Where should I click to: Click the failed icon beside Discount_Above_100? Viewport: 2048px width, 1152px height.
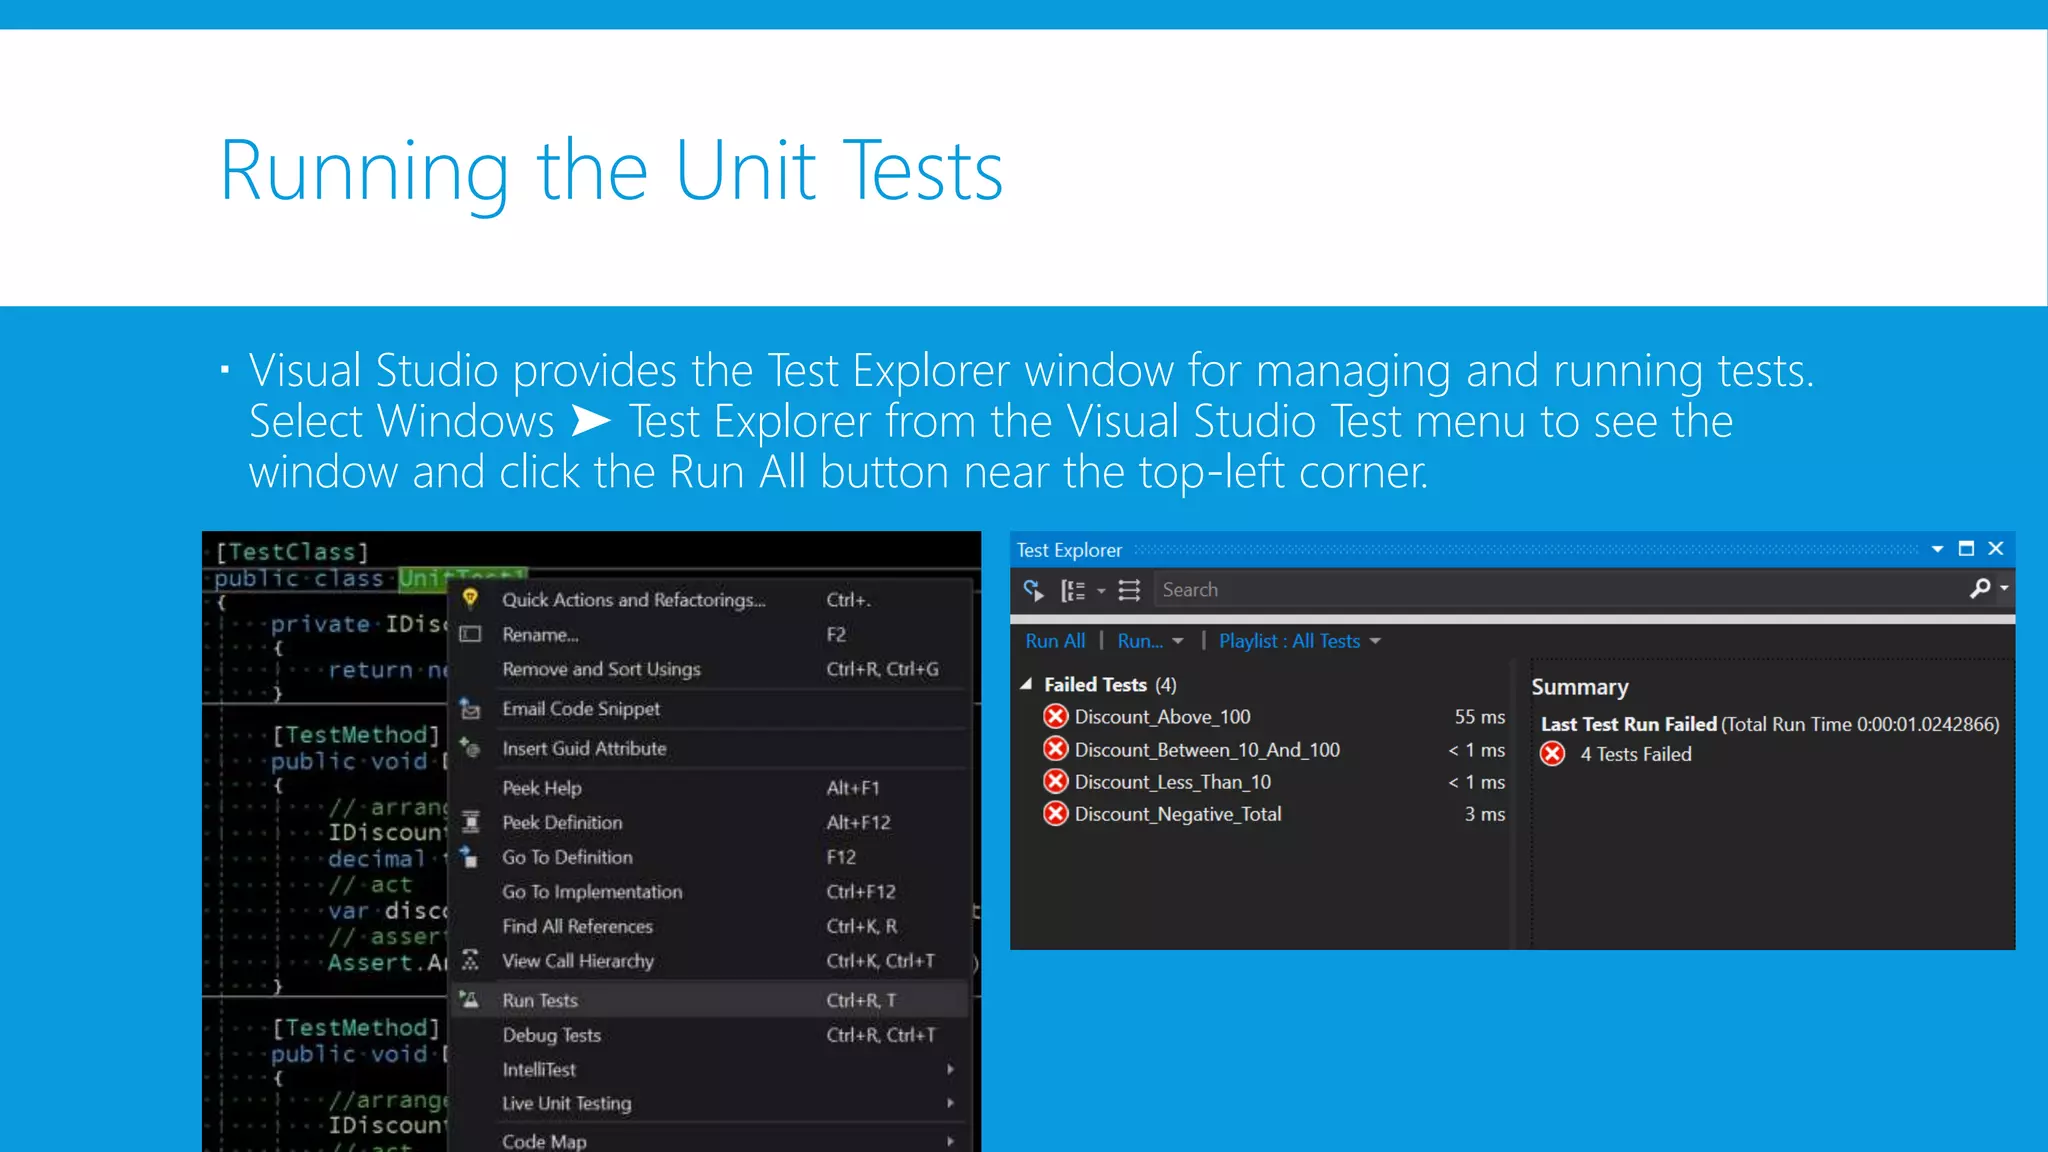(x=1055, y=716)
